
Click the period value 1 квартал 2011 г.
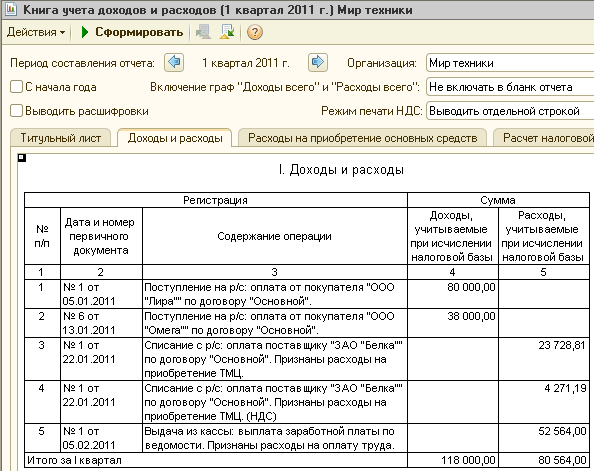[245, 63]
